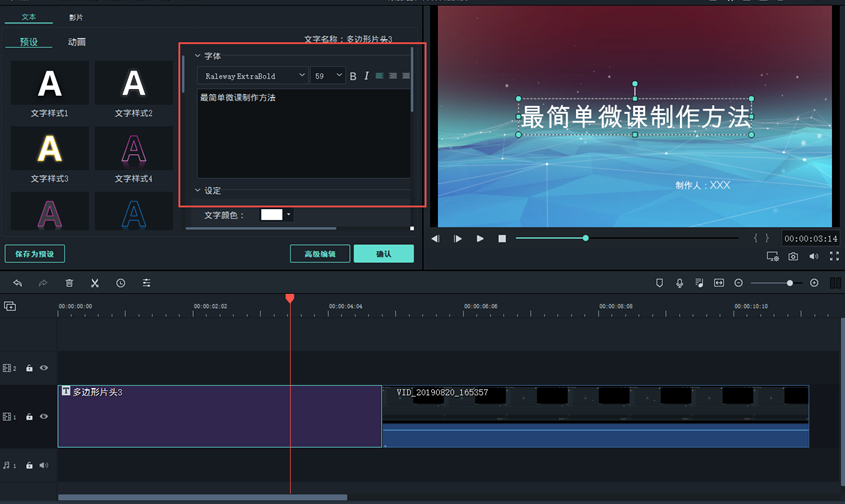Record voiceover with the microphone icon
This screenshot has width=845, height=504.
(x=680, y=283)
